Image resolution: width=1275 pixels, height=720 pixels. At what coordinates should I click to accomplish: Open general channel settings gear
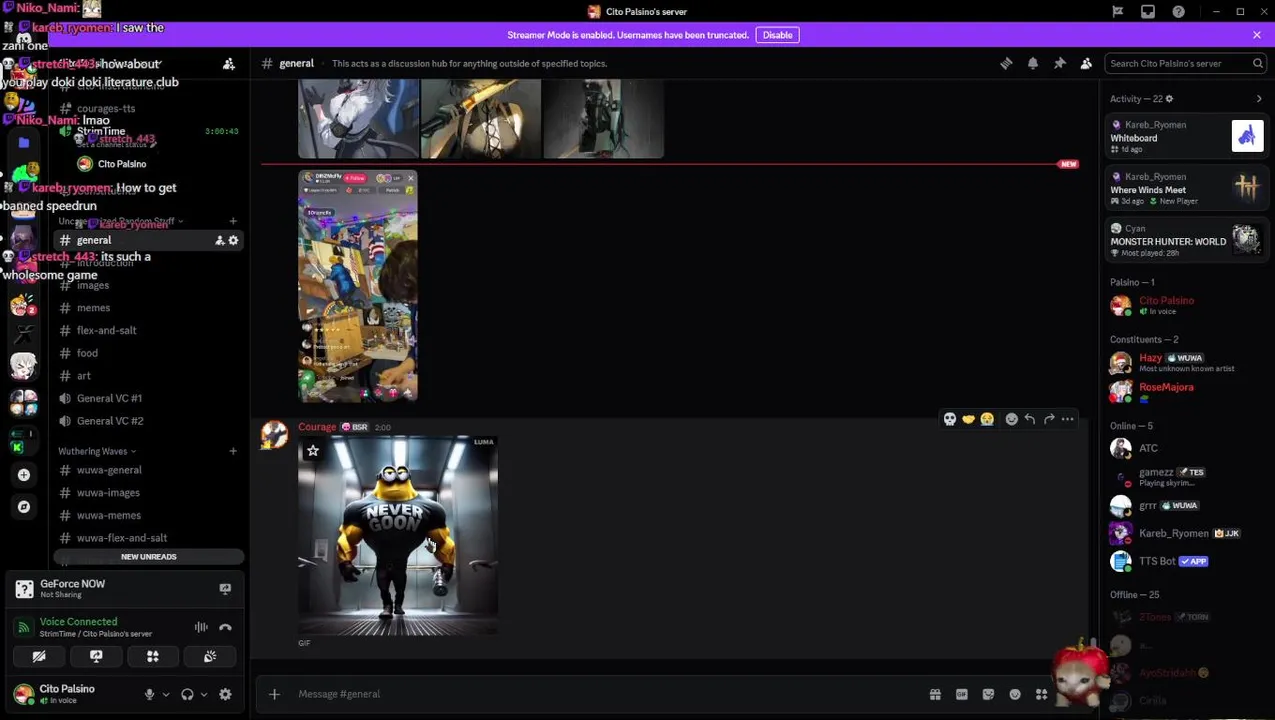[234, 240]
